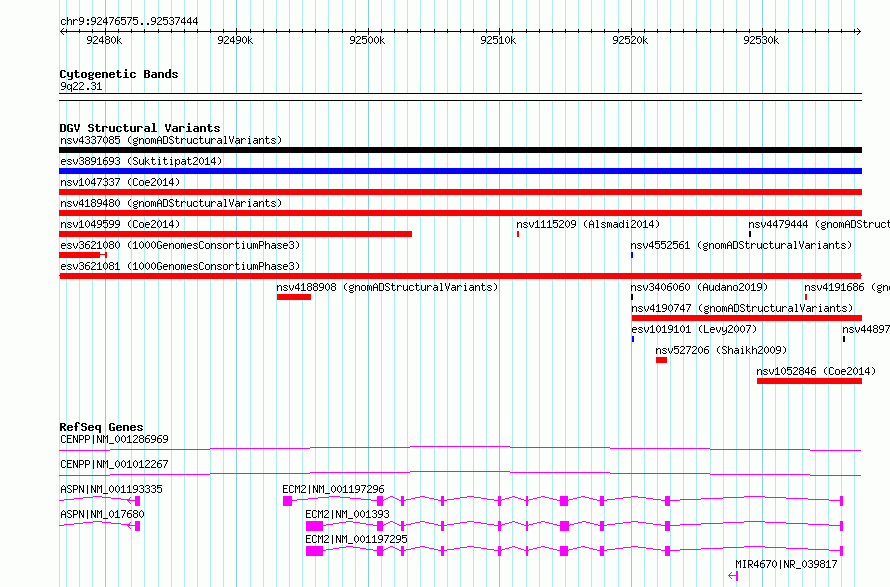The width and height of the screenshot is (890, 587).
Task: Click nsv4479444 variant label
Action: [818, 224]
